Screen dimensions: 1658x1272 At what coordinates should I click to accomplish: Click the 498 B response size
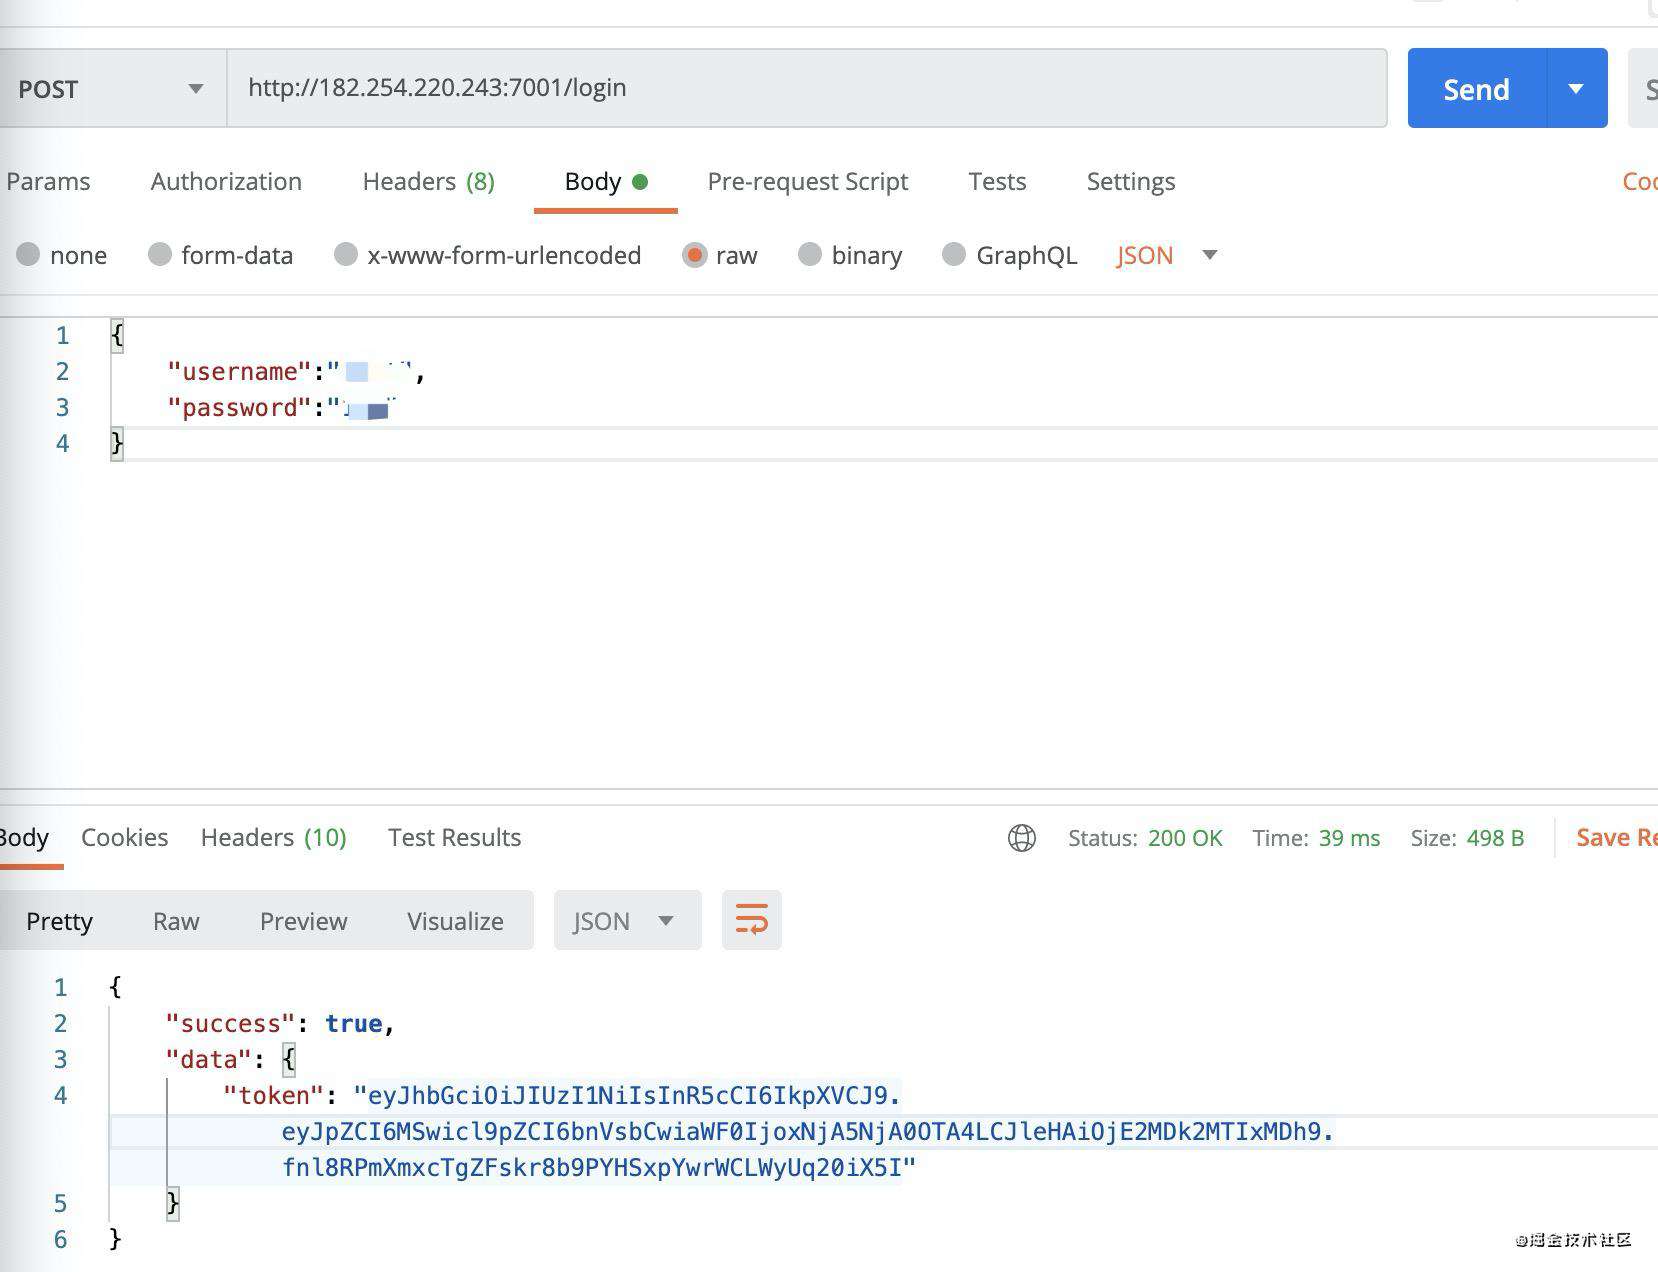(1495, 838)
